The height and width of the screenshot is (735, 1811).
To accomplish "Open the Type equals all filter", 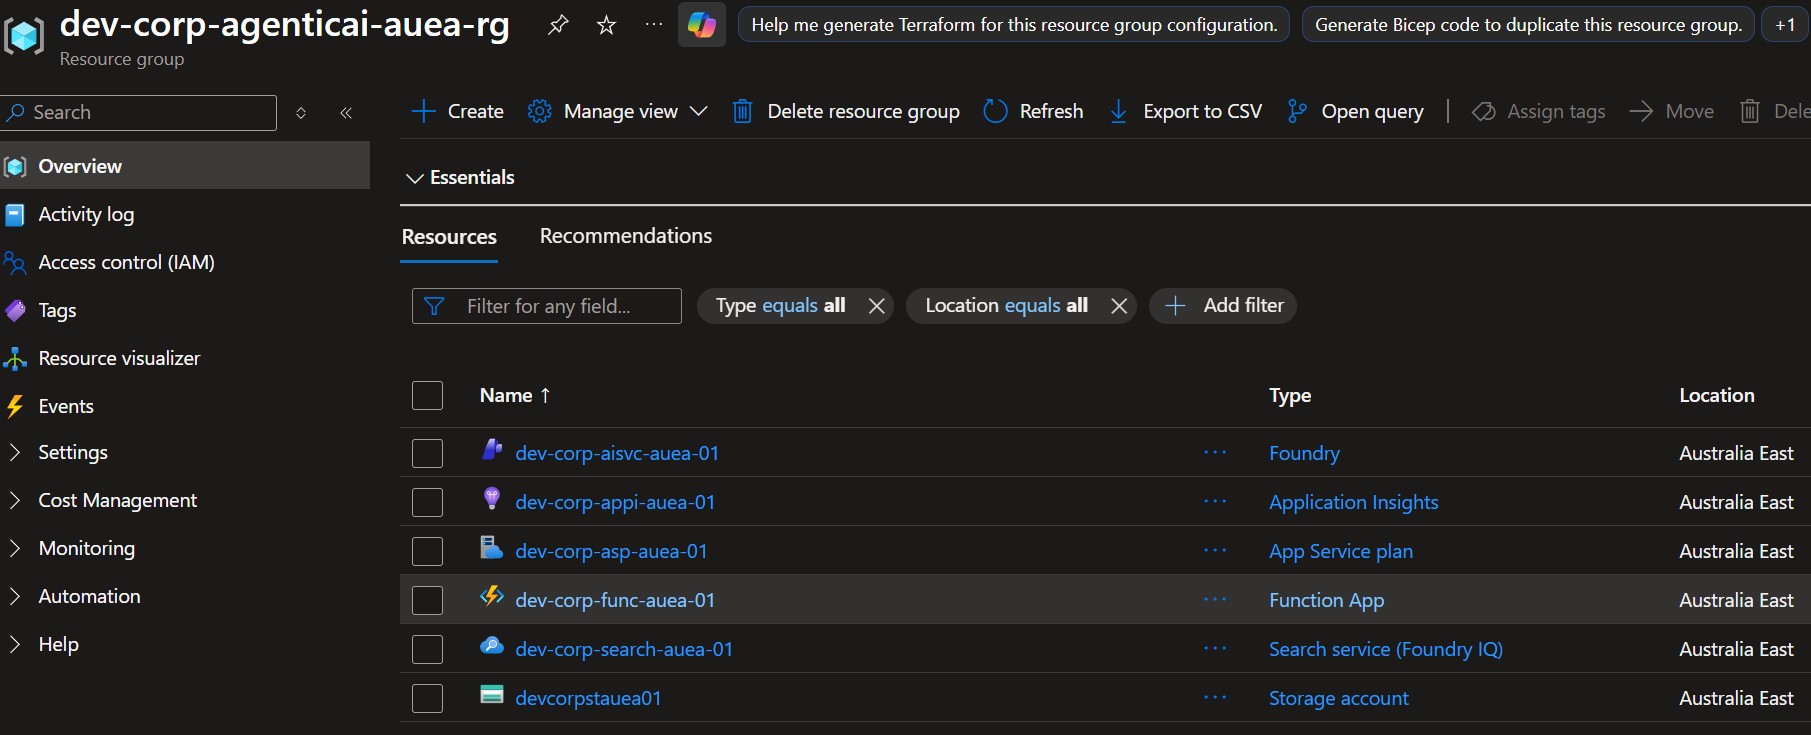I will (780, 306).
